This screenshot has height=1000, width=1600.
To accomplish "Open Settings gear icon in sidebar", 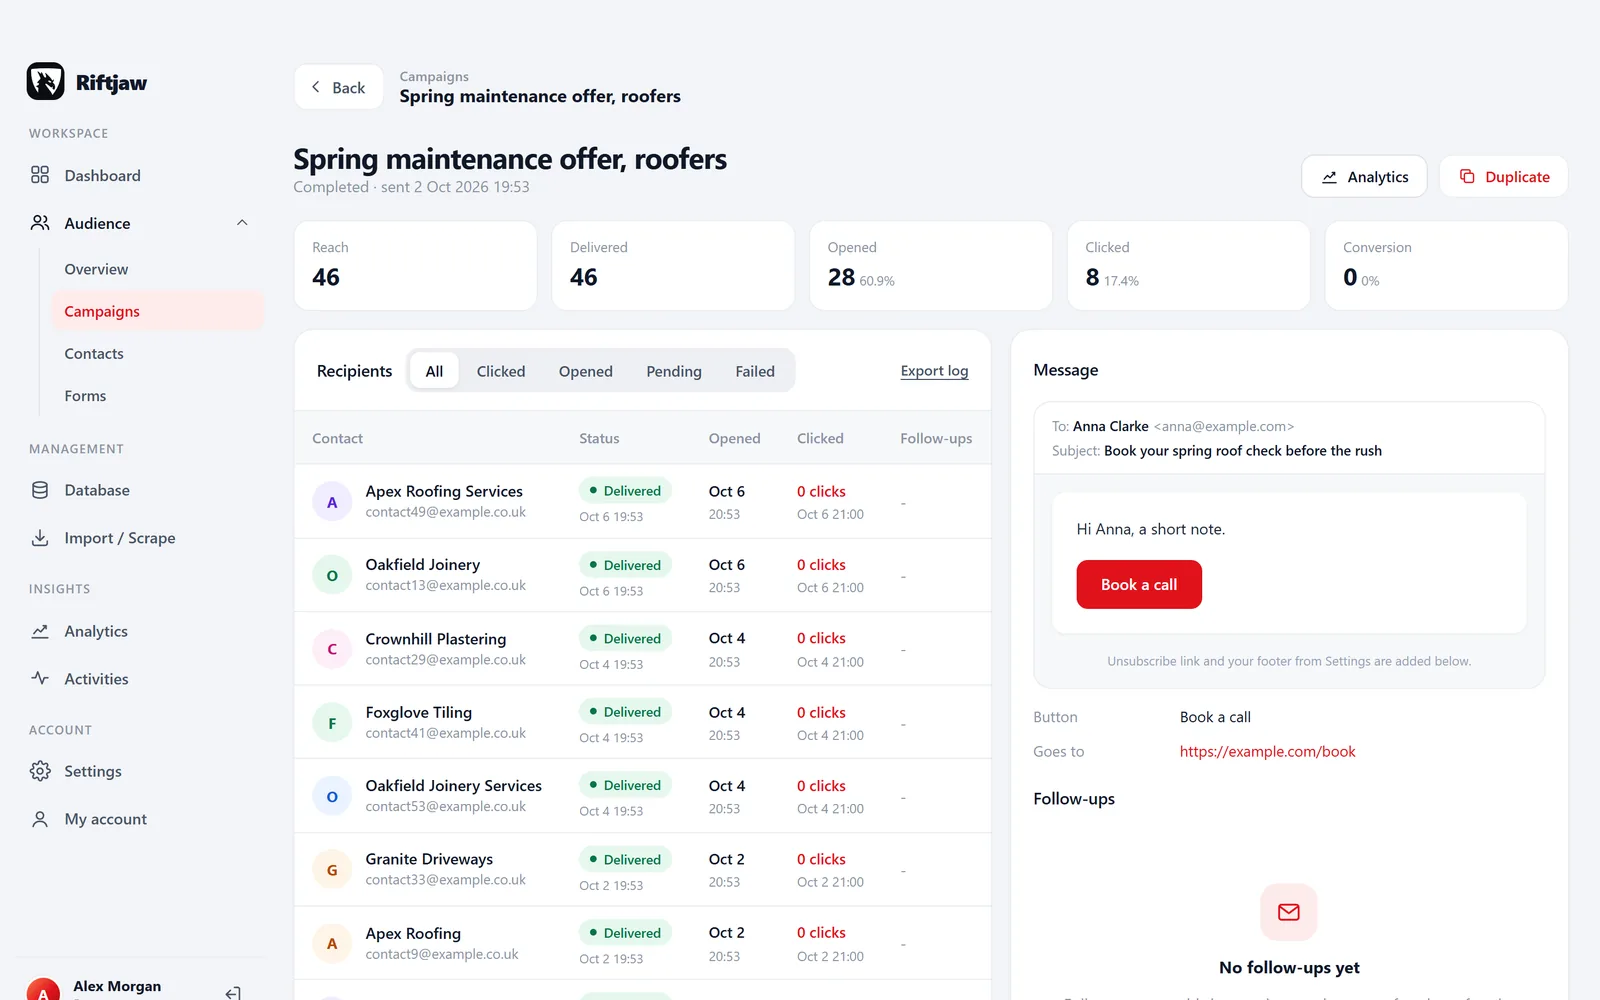I will click(40, 771).
